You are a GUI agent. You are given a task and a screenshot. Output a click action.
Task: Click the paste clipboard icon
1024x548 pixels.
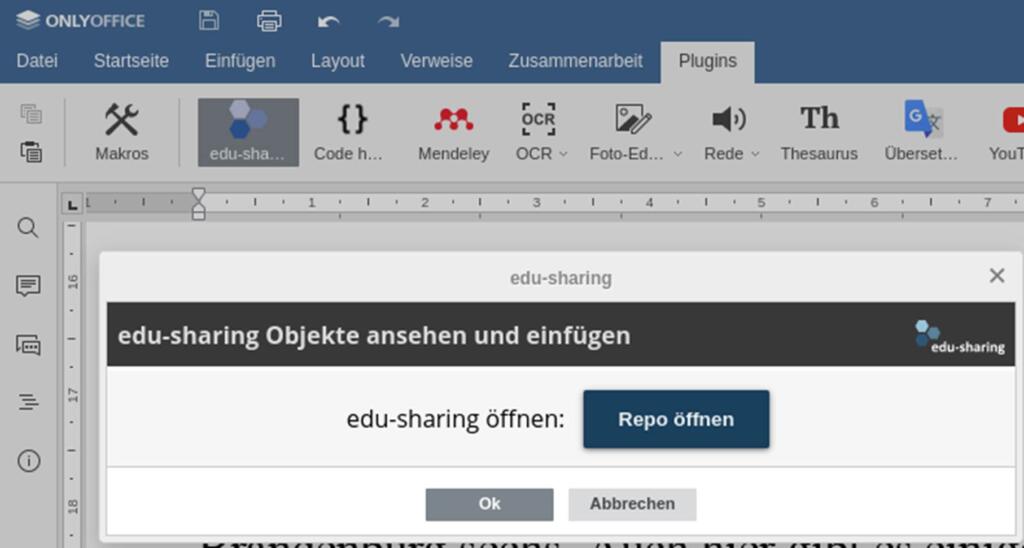click(x=31, y=152)
